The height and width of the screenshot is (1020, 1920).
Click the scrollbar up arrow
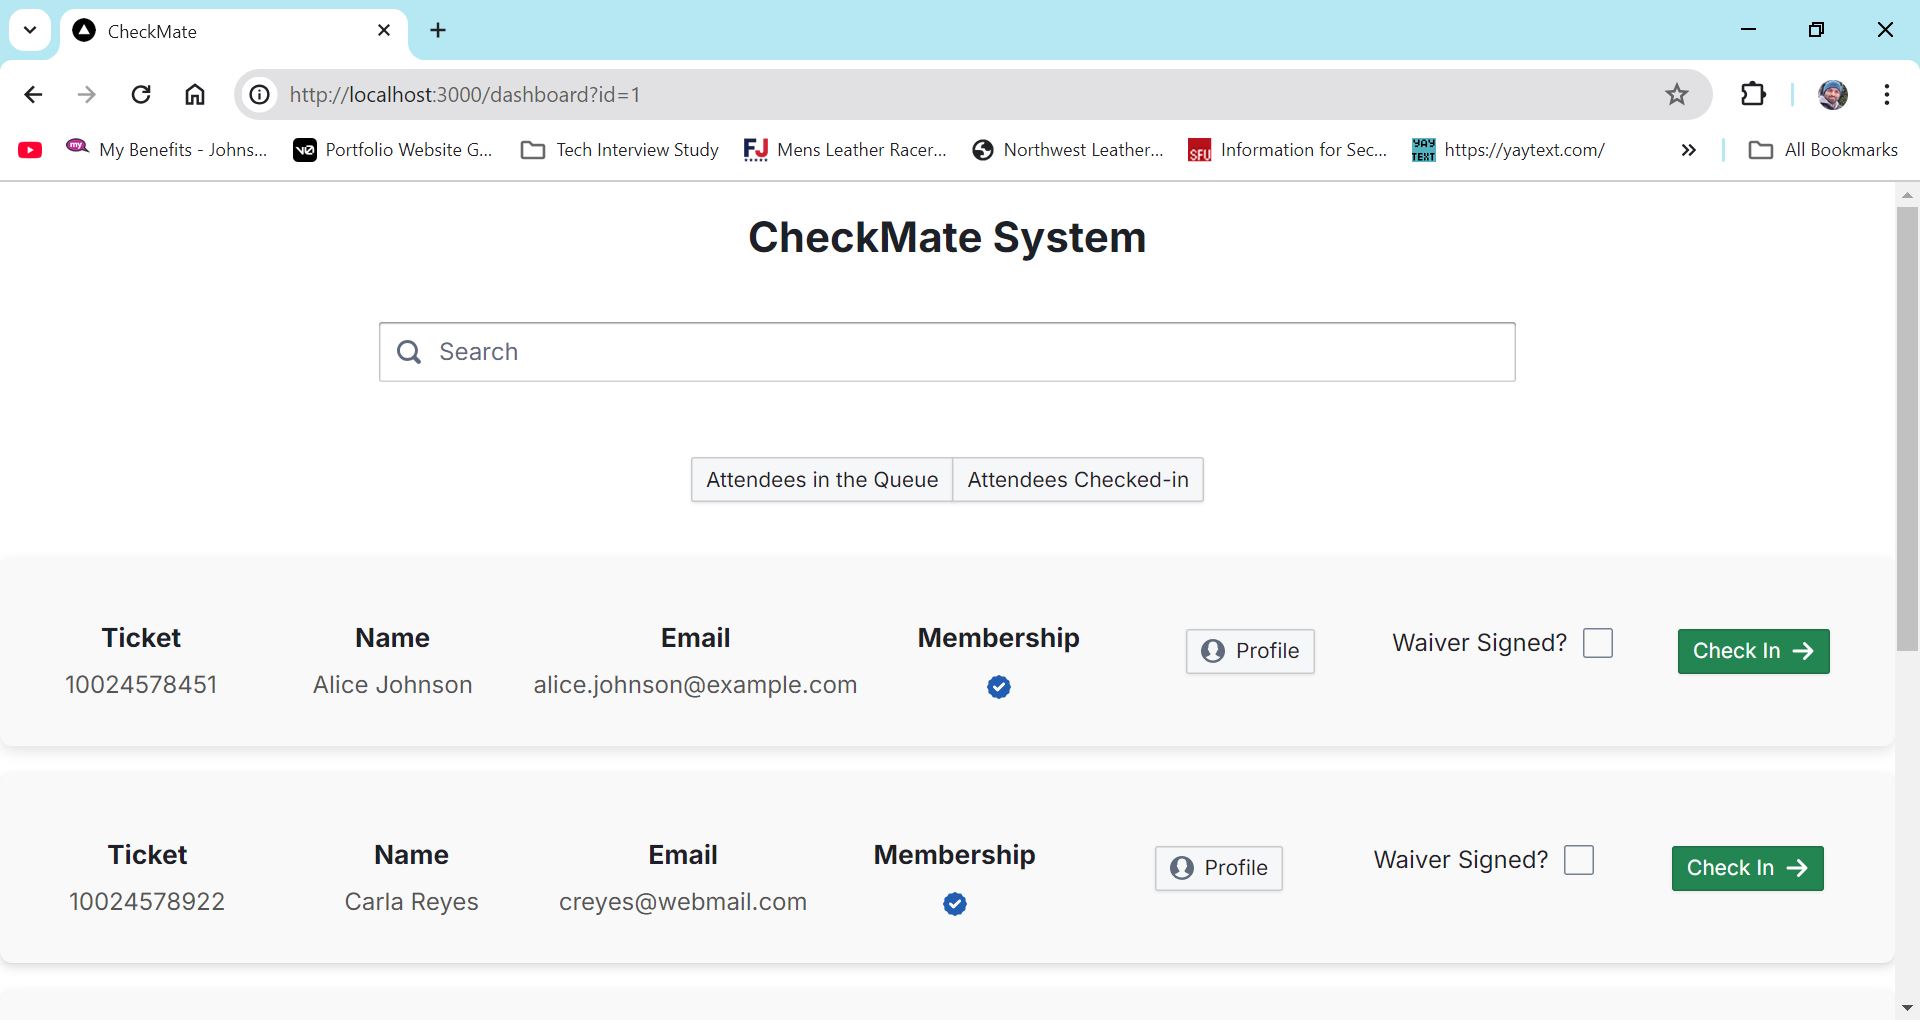point(1907,195)
